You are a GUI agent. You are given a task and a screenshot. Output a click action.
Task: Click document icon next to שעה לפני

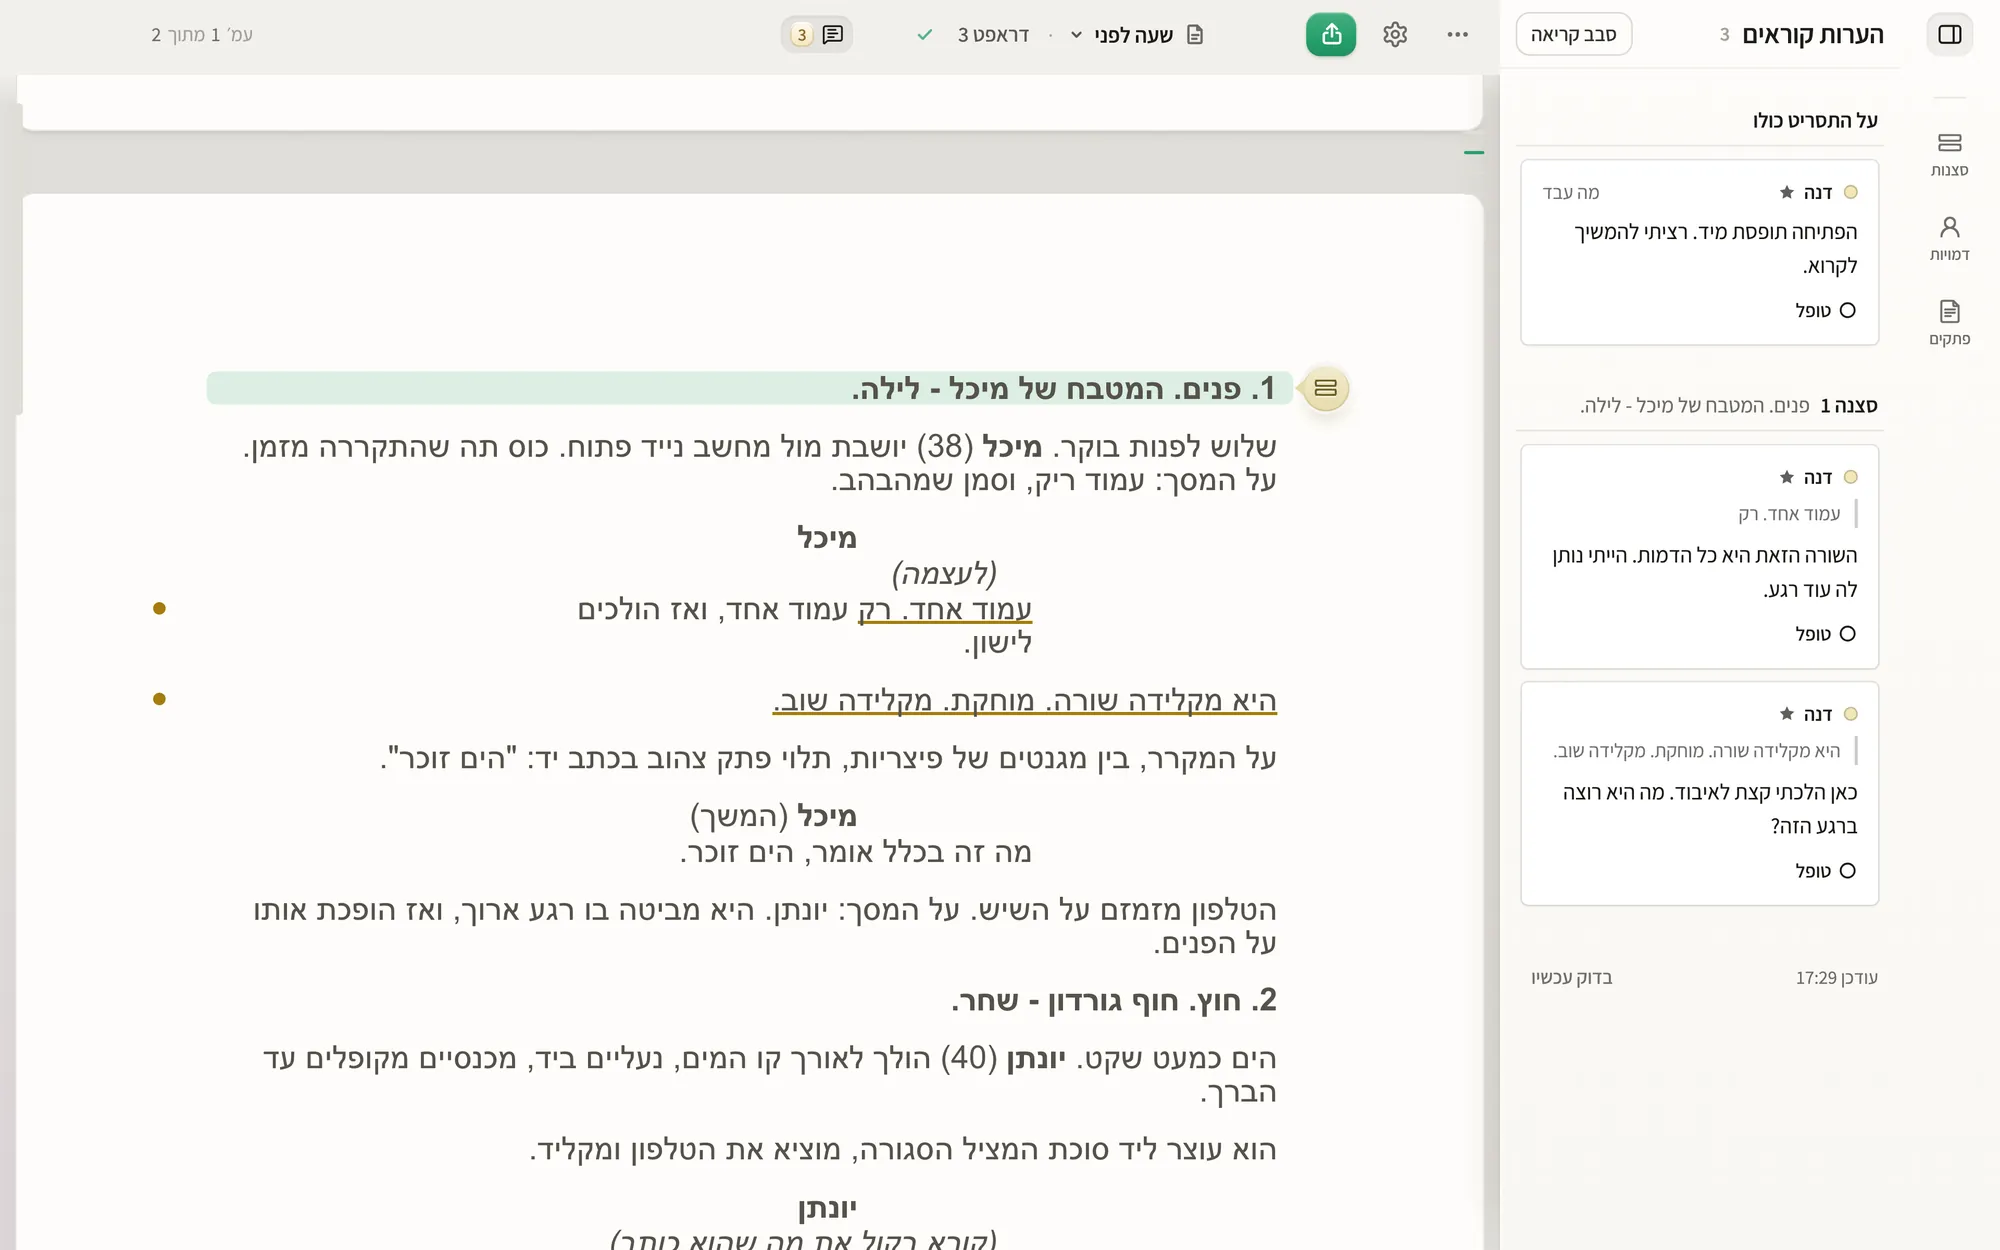click(1195, 35)
